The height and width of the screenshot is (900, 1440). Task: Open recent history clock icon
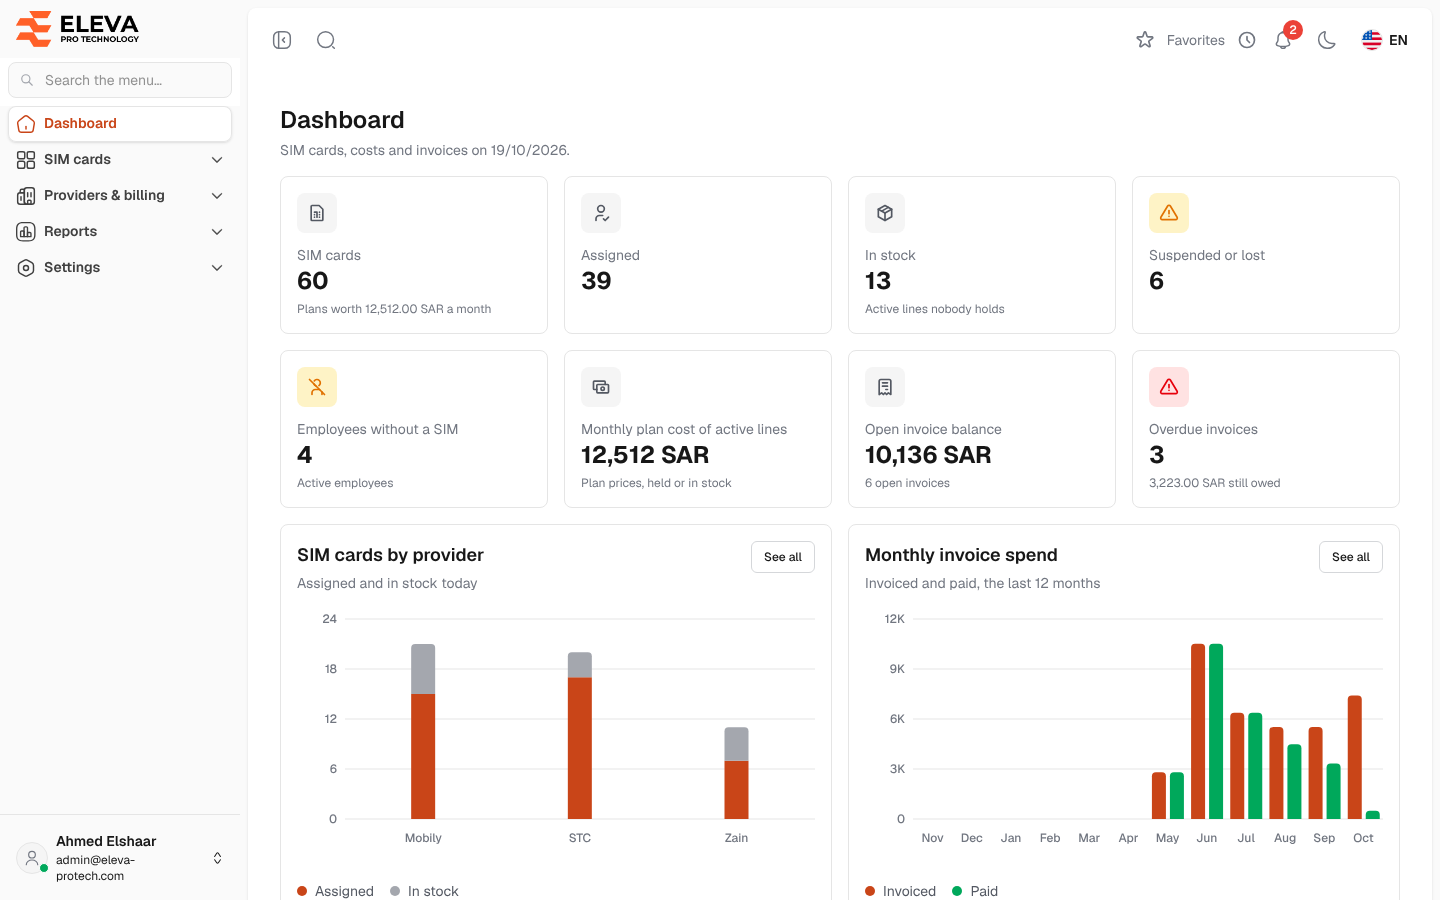click(1247, 40)
